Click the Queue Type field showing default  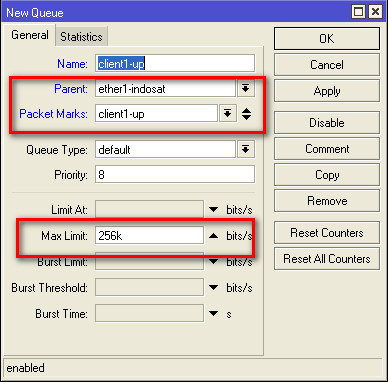tap(165, 149)
